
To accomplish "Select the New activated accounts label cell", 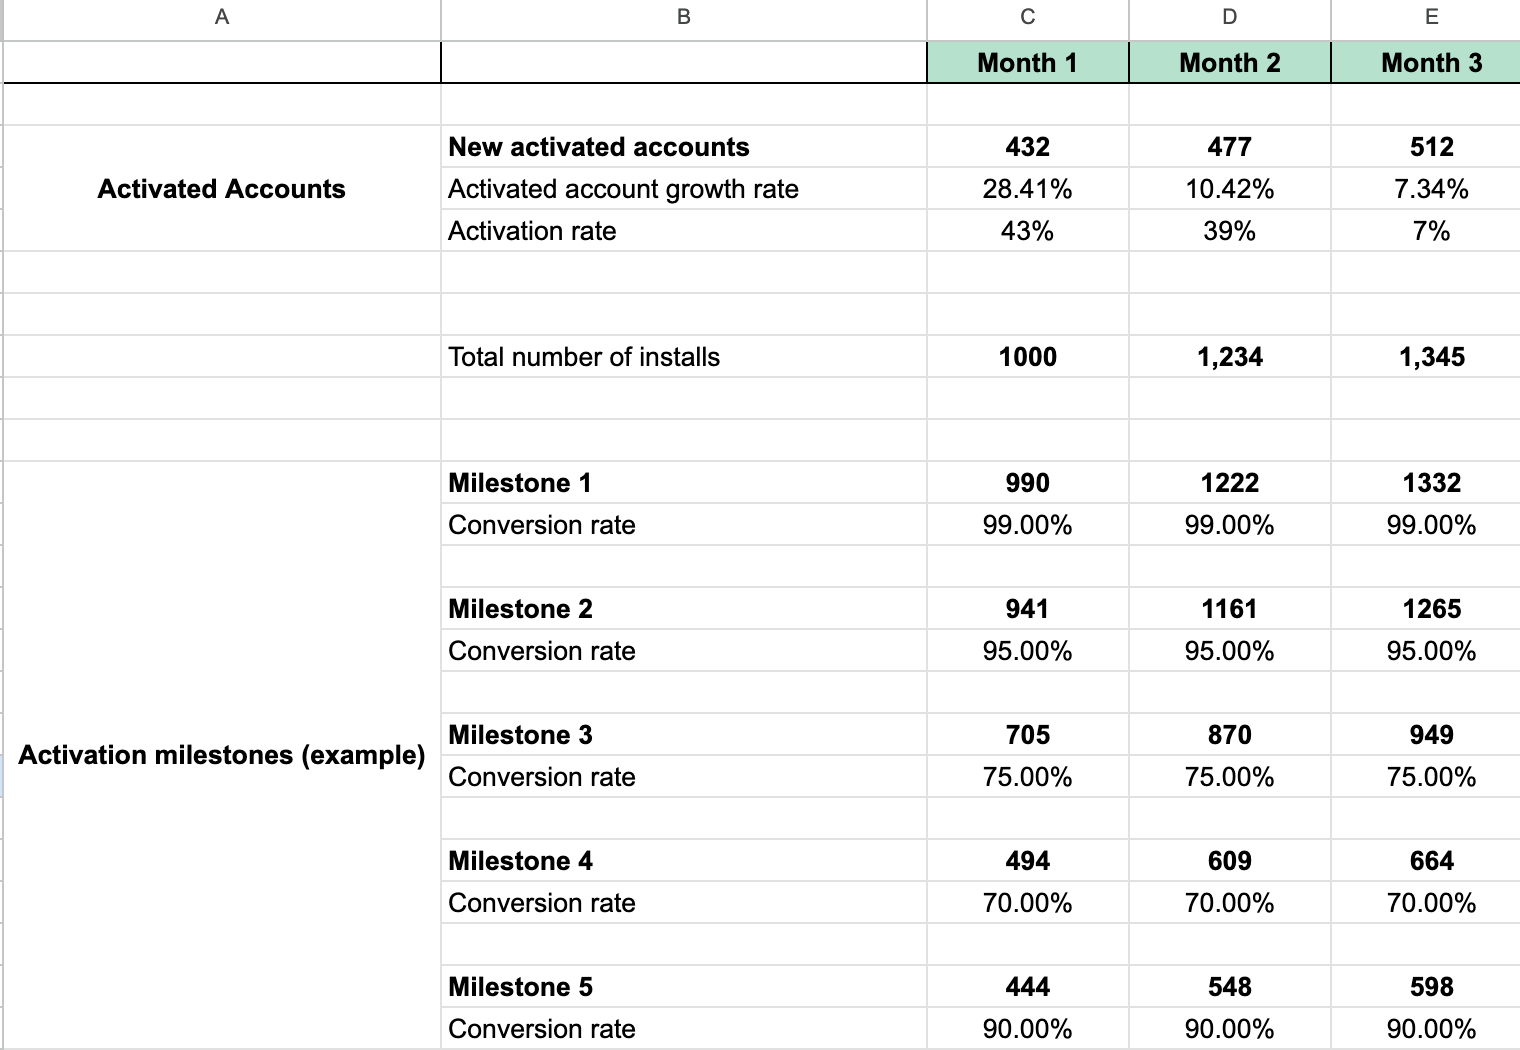I will pyautogui.click(x=684, y=147).
